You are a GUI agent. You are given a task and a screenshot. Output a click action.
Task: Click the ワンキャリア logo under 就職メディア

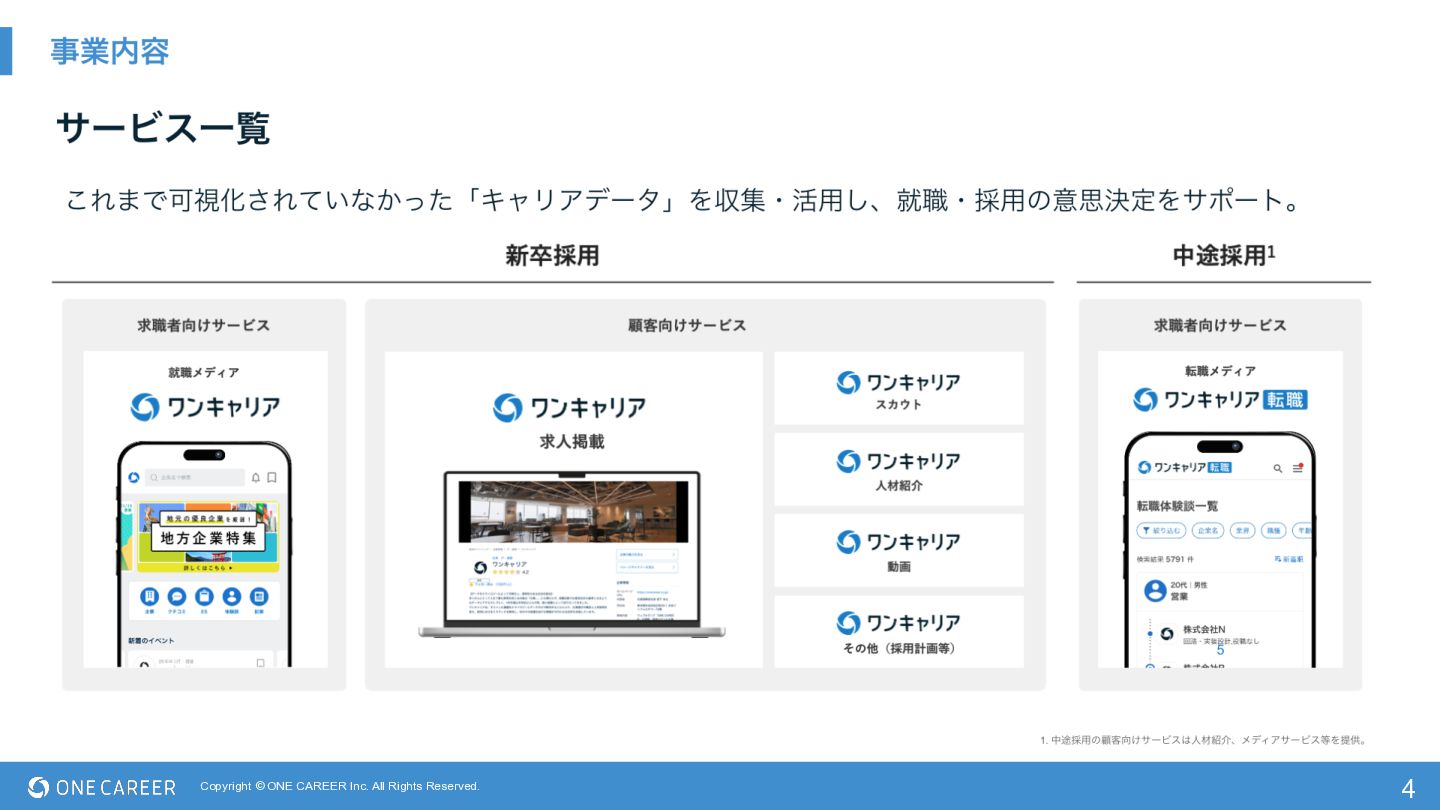click(205, 407)
